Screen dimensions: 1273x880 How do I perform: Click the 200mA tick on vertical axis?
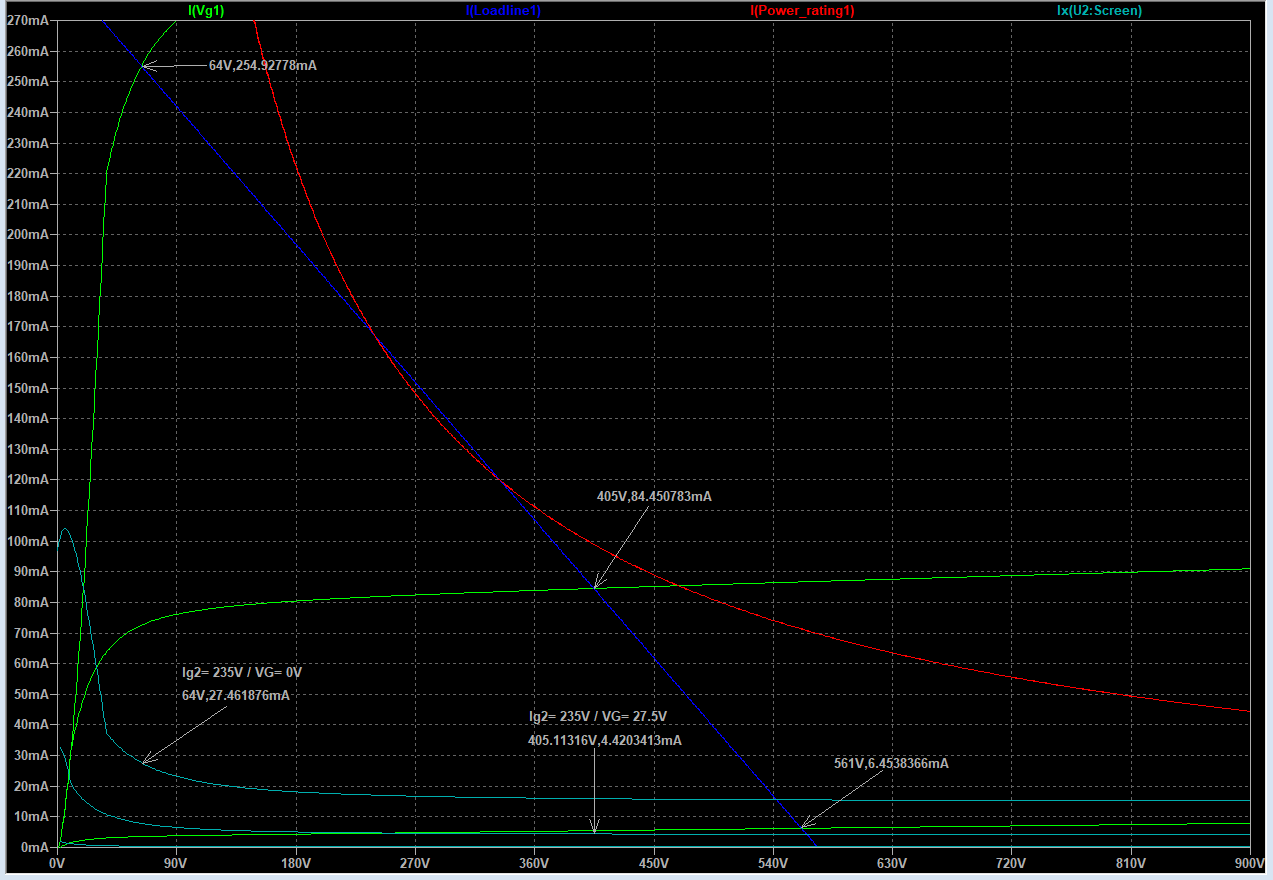coord(27,235)
